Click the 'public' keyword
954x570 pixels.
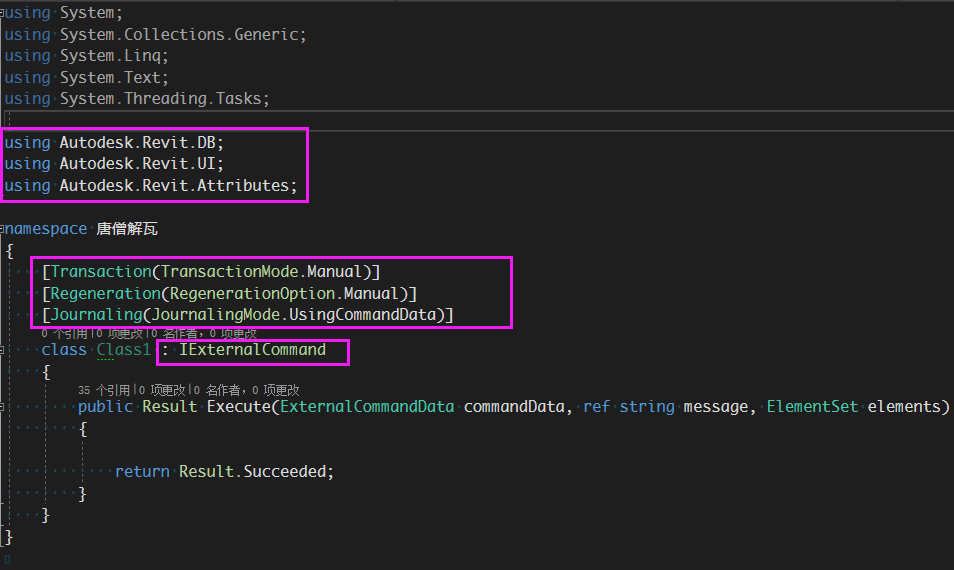pyautogui.click(x=105, y=406)
